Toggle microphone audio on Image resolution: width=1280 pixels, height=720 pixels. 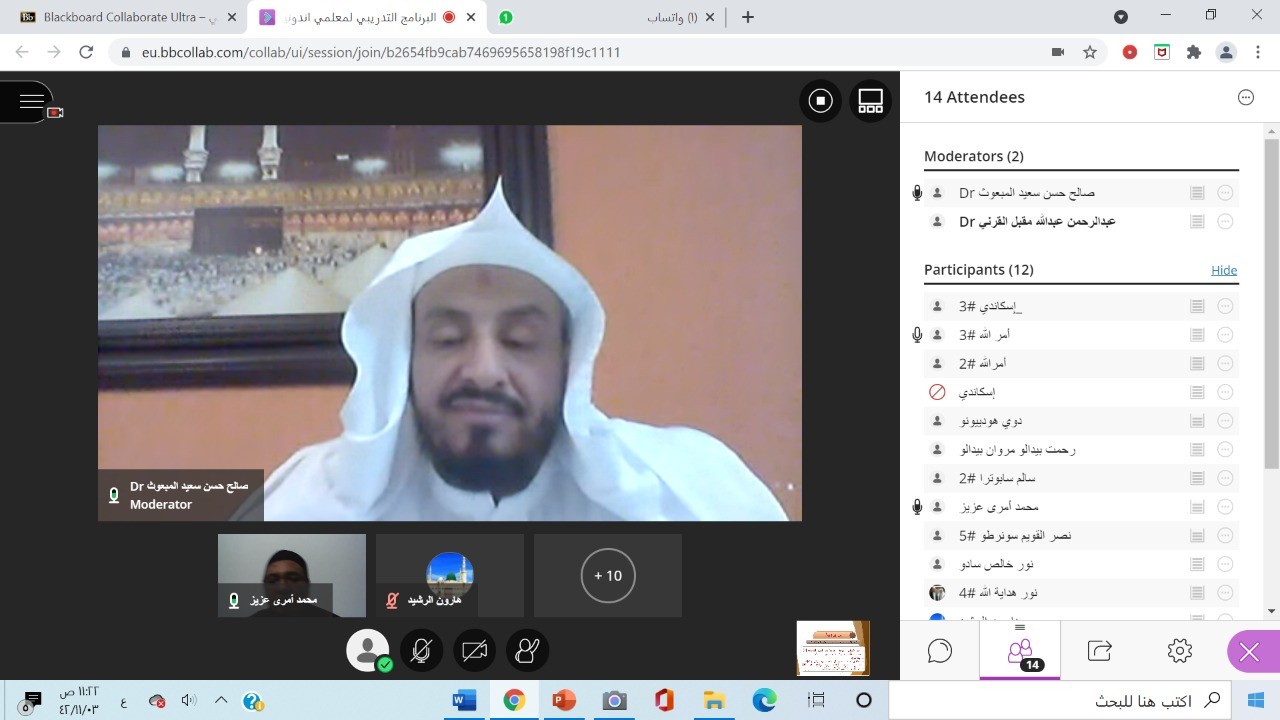tap(421, 651)
